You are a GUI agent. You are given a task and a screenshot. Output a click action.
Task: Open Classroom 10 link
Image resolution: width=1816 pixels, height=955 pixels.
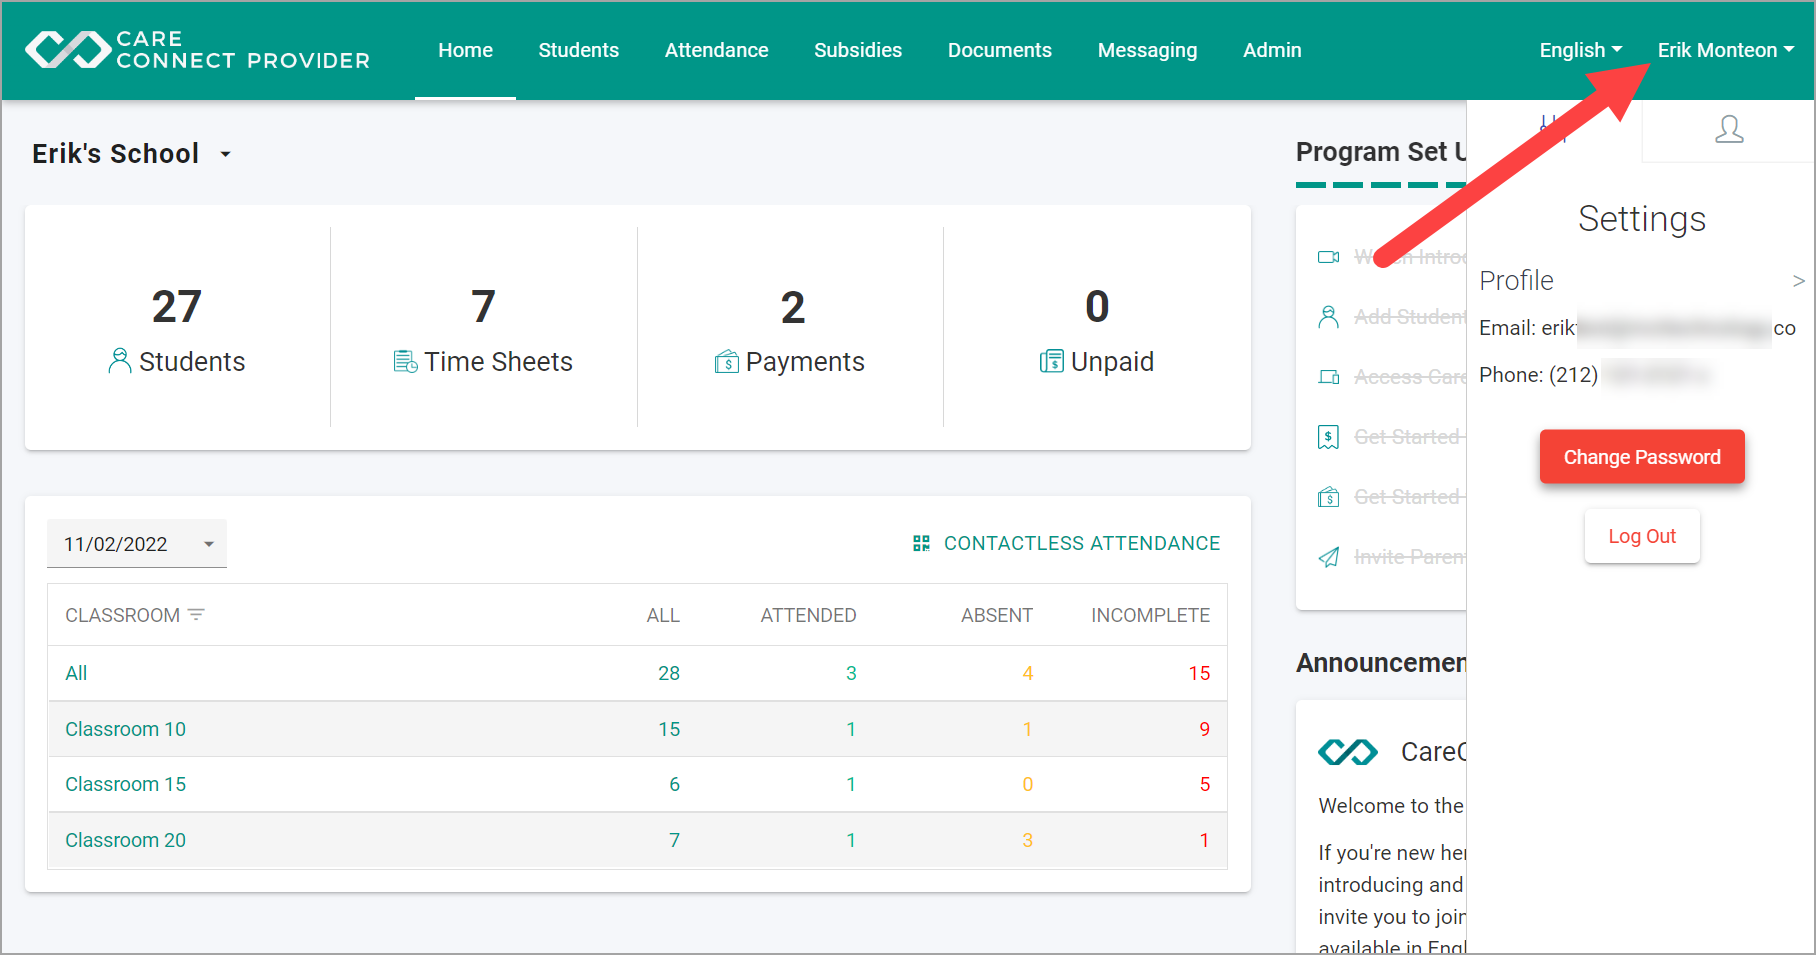[125, 729]
